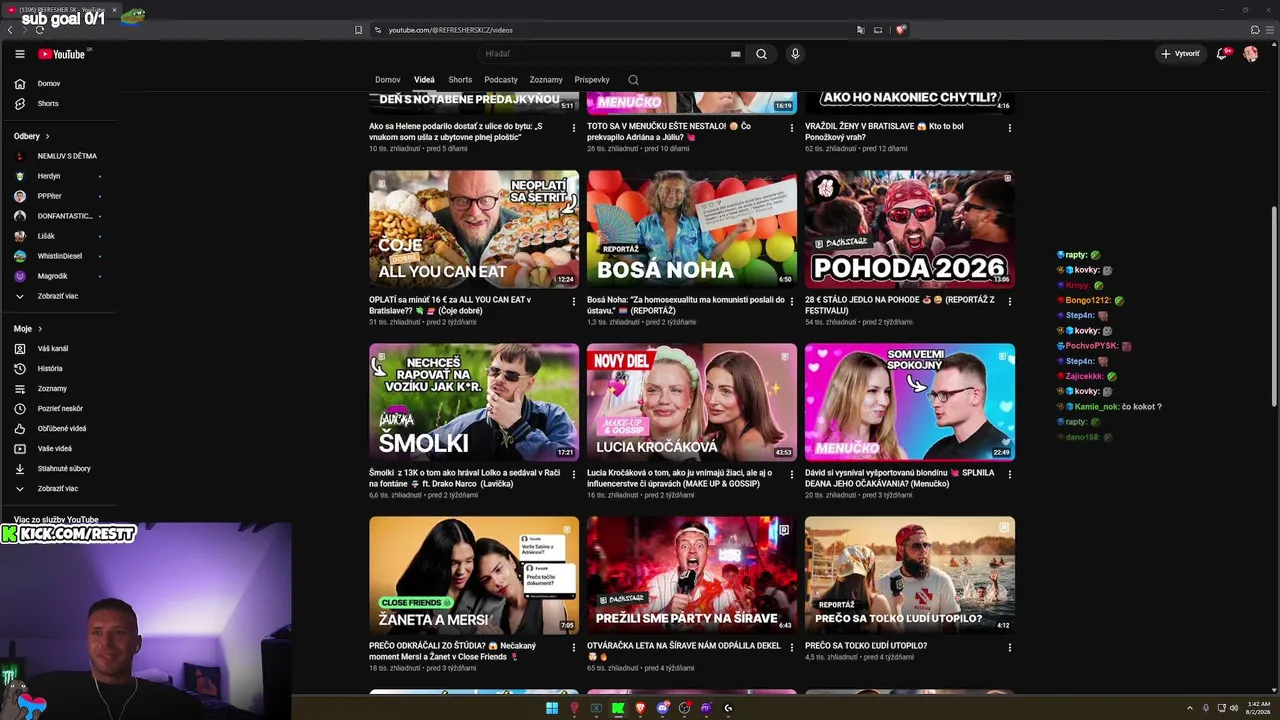Open video title about Šmolki z 13K
Image resolution: width=1280 pixels, height=720 pixels.
pos(464,478)
